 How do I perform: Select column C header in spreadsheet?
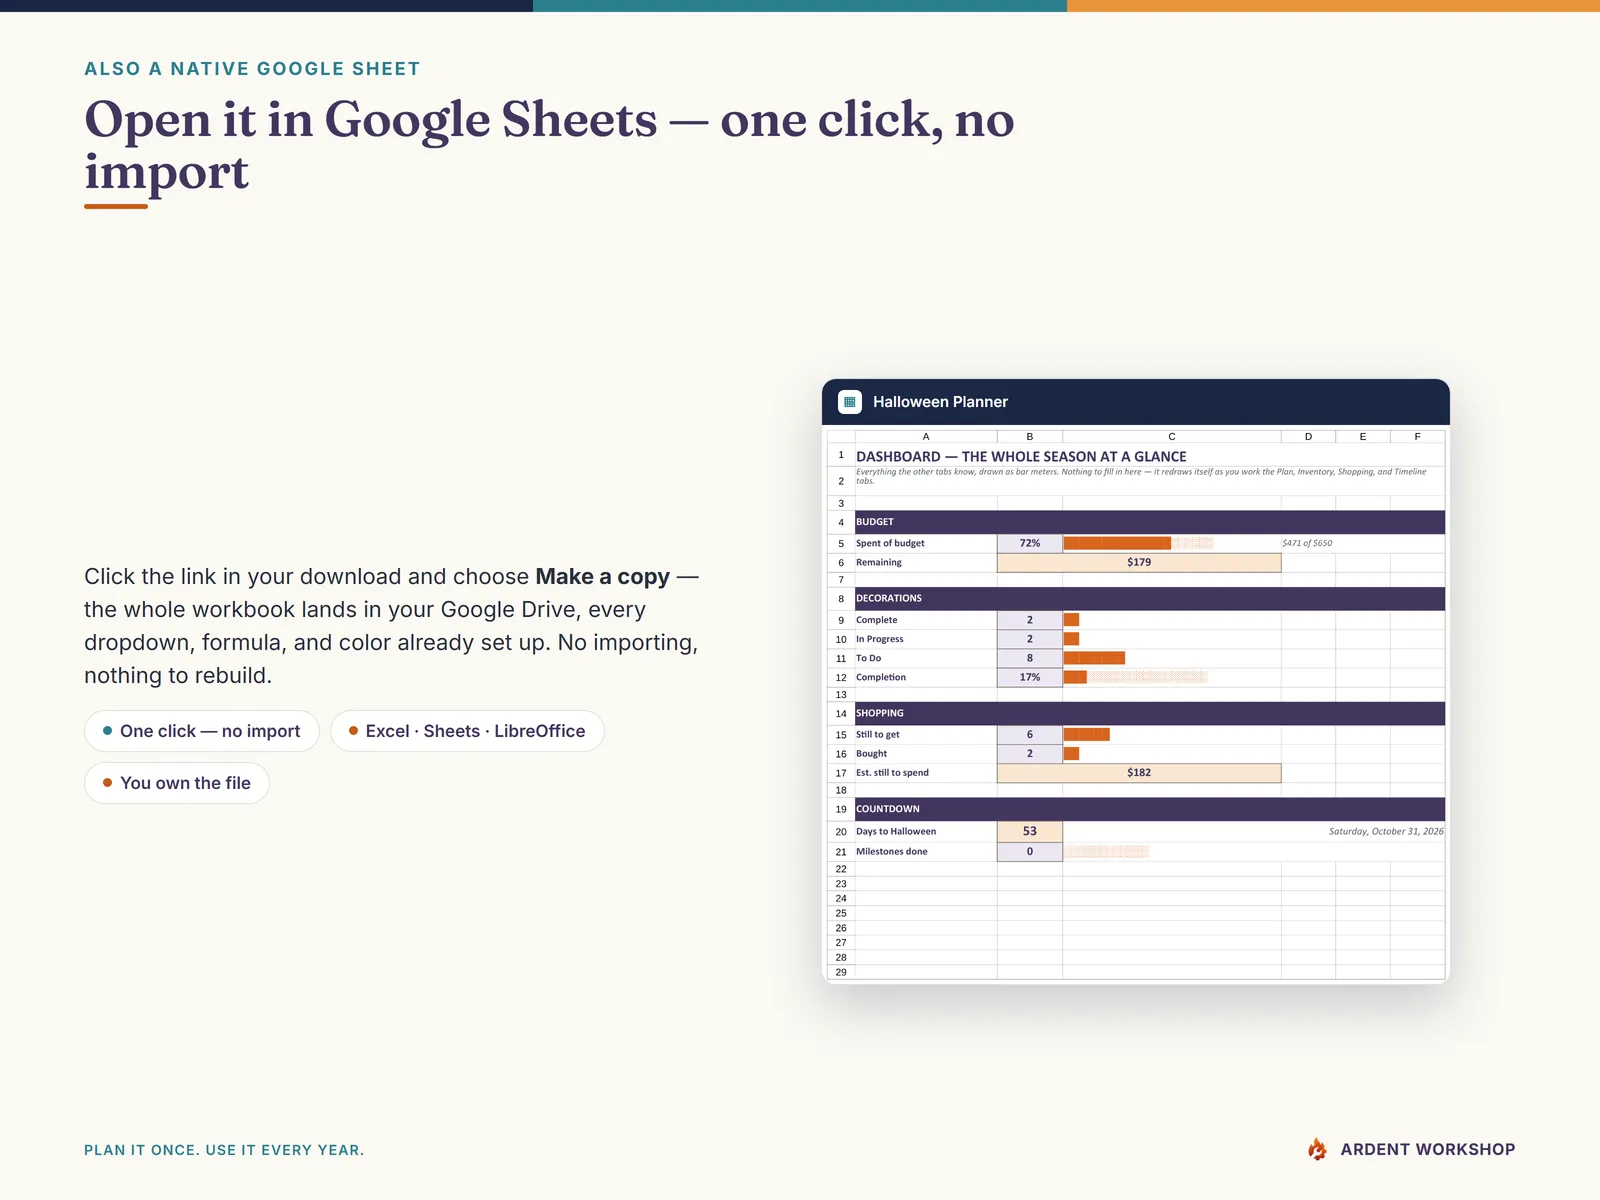(x=1172, y=436)
